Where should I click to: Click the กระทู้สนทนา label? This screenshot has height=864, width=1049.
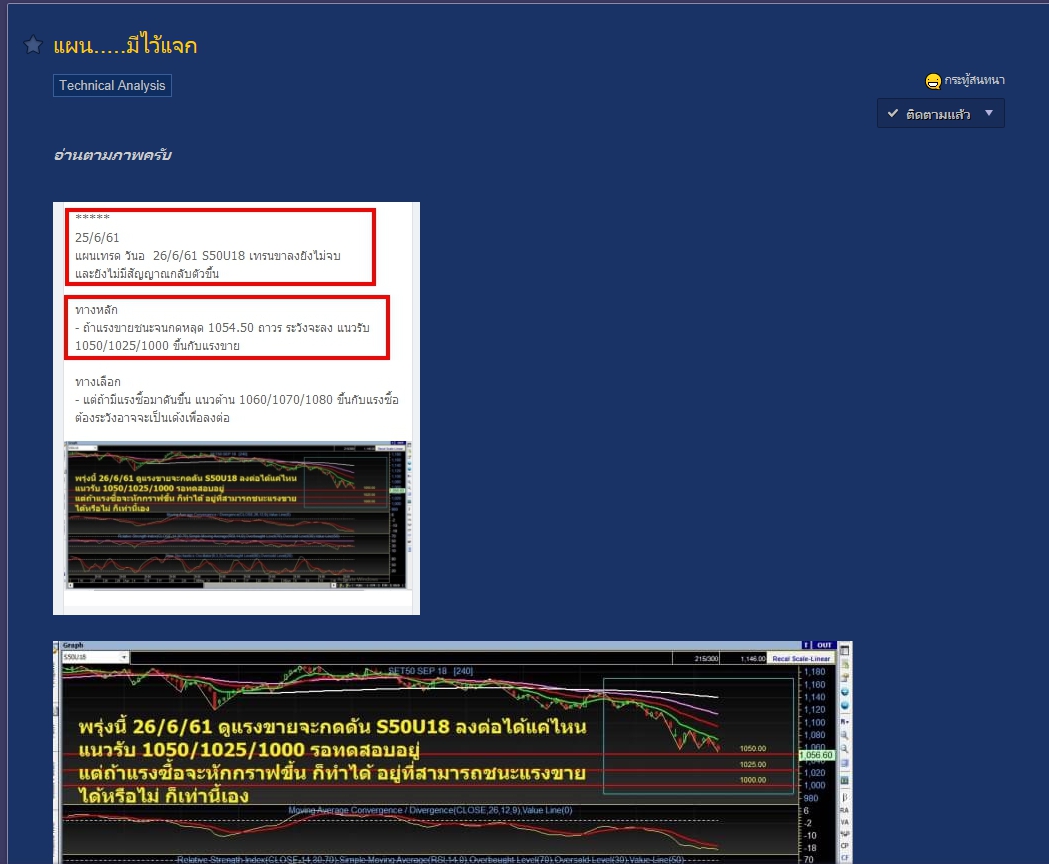(974, 80)
